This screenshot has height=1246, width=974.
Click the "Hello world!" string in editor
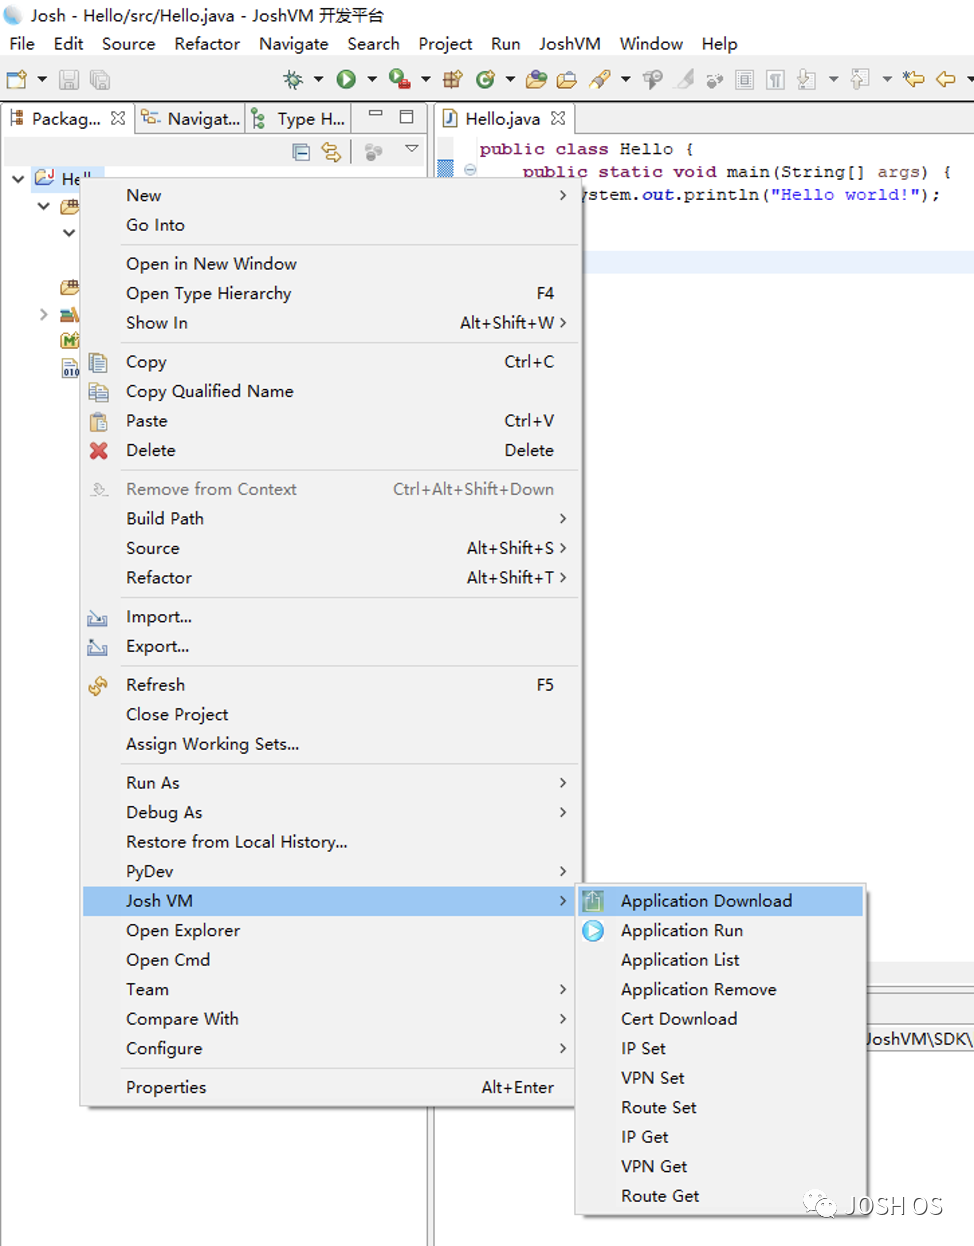point(845,195)
